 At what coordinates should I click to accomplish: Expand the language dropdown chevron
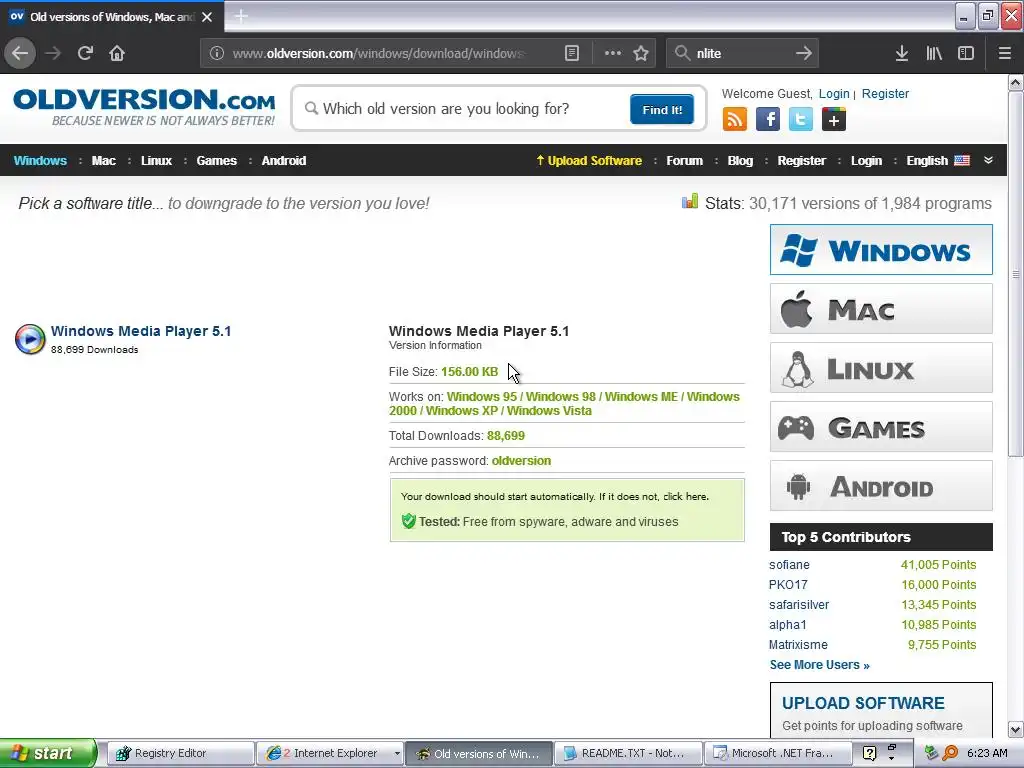988,160
